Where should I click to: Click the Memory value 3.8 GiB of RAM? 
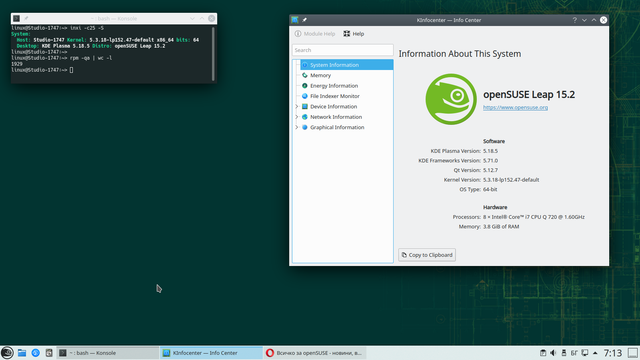501,227
